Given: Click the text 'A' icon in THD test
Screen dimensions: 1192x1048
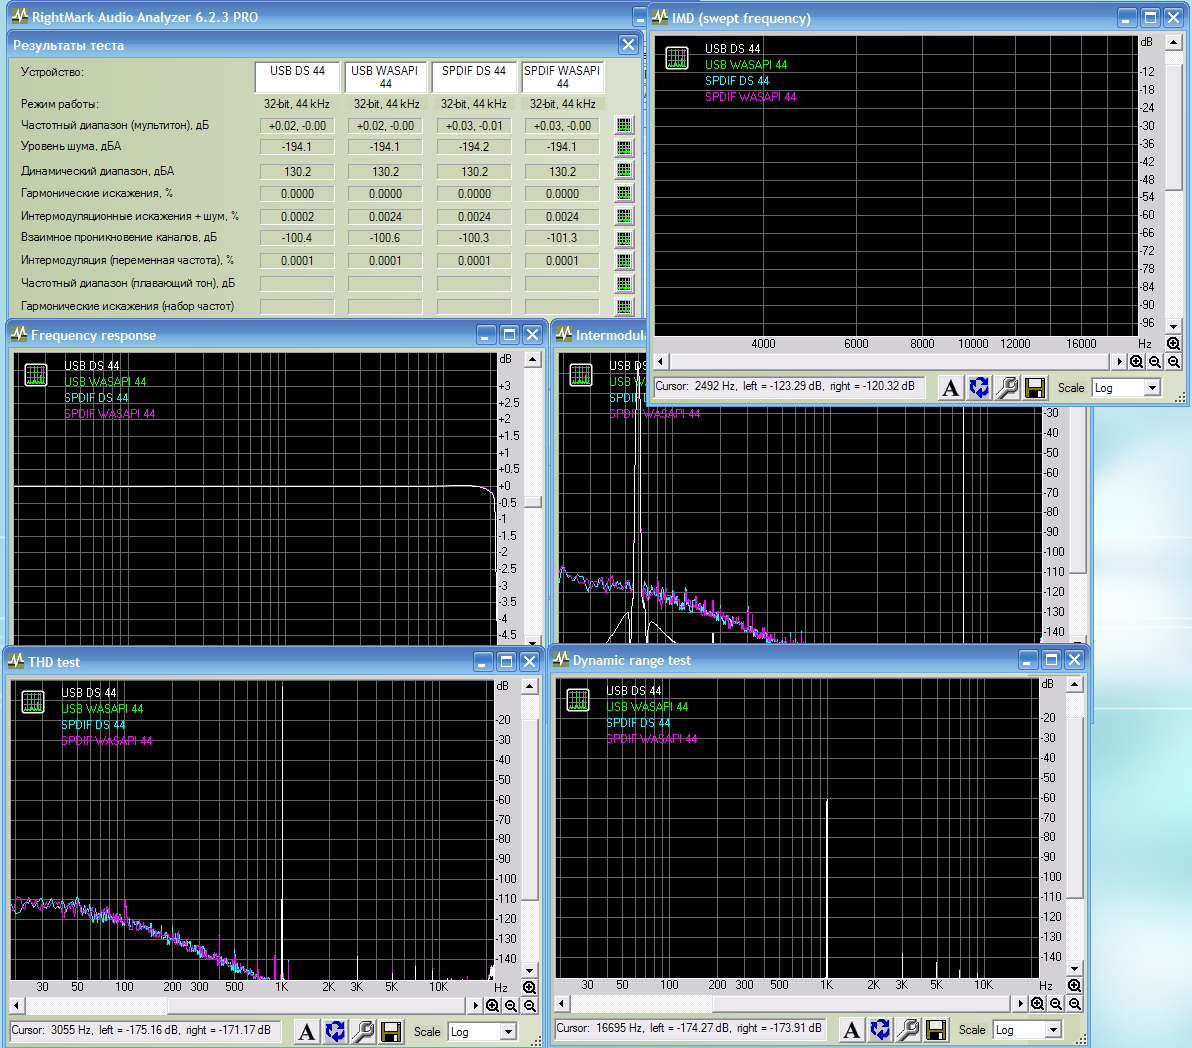Looking at the screenshot, I should click(x=307, y=1031).
